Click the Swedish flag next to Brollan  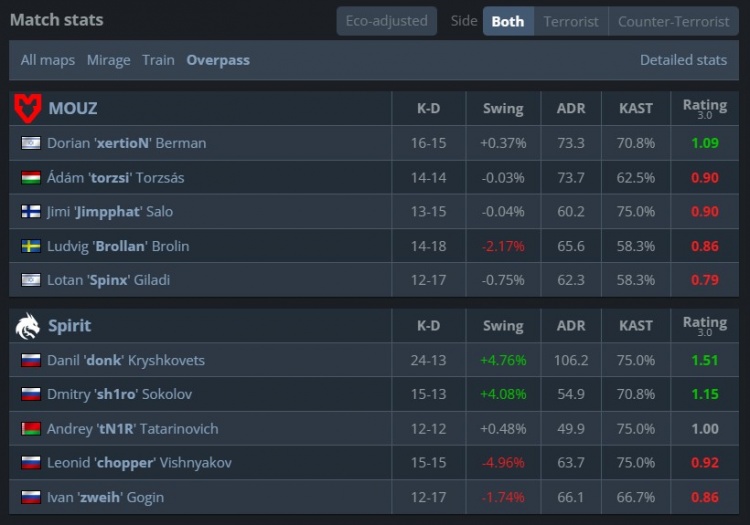30,246
